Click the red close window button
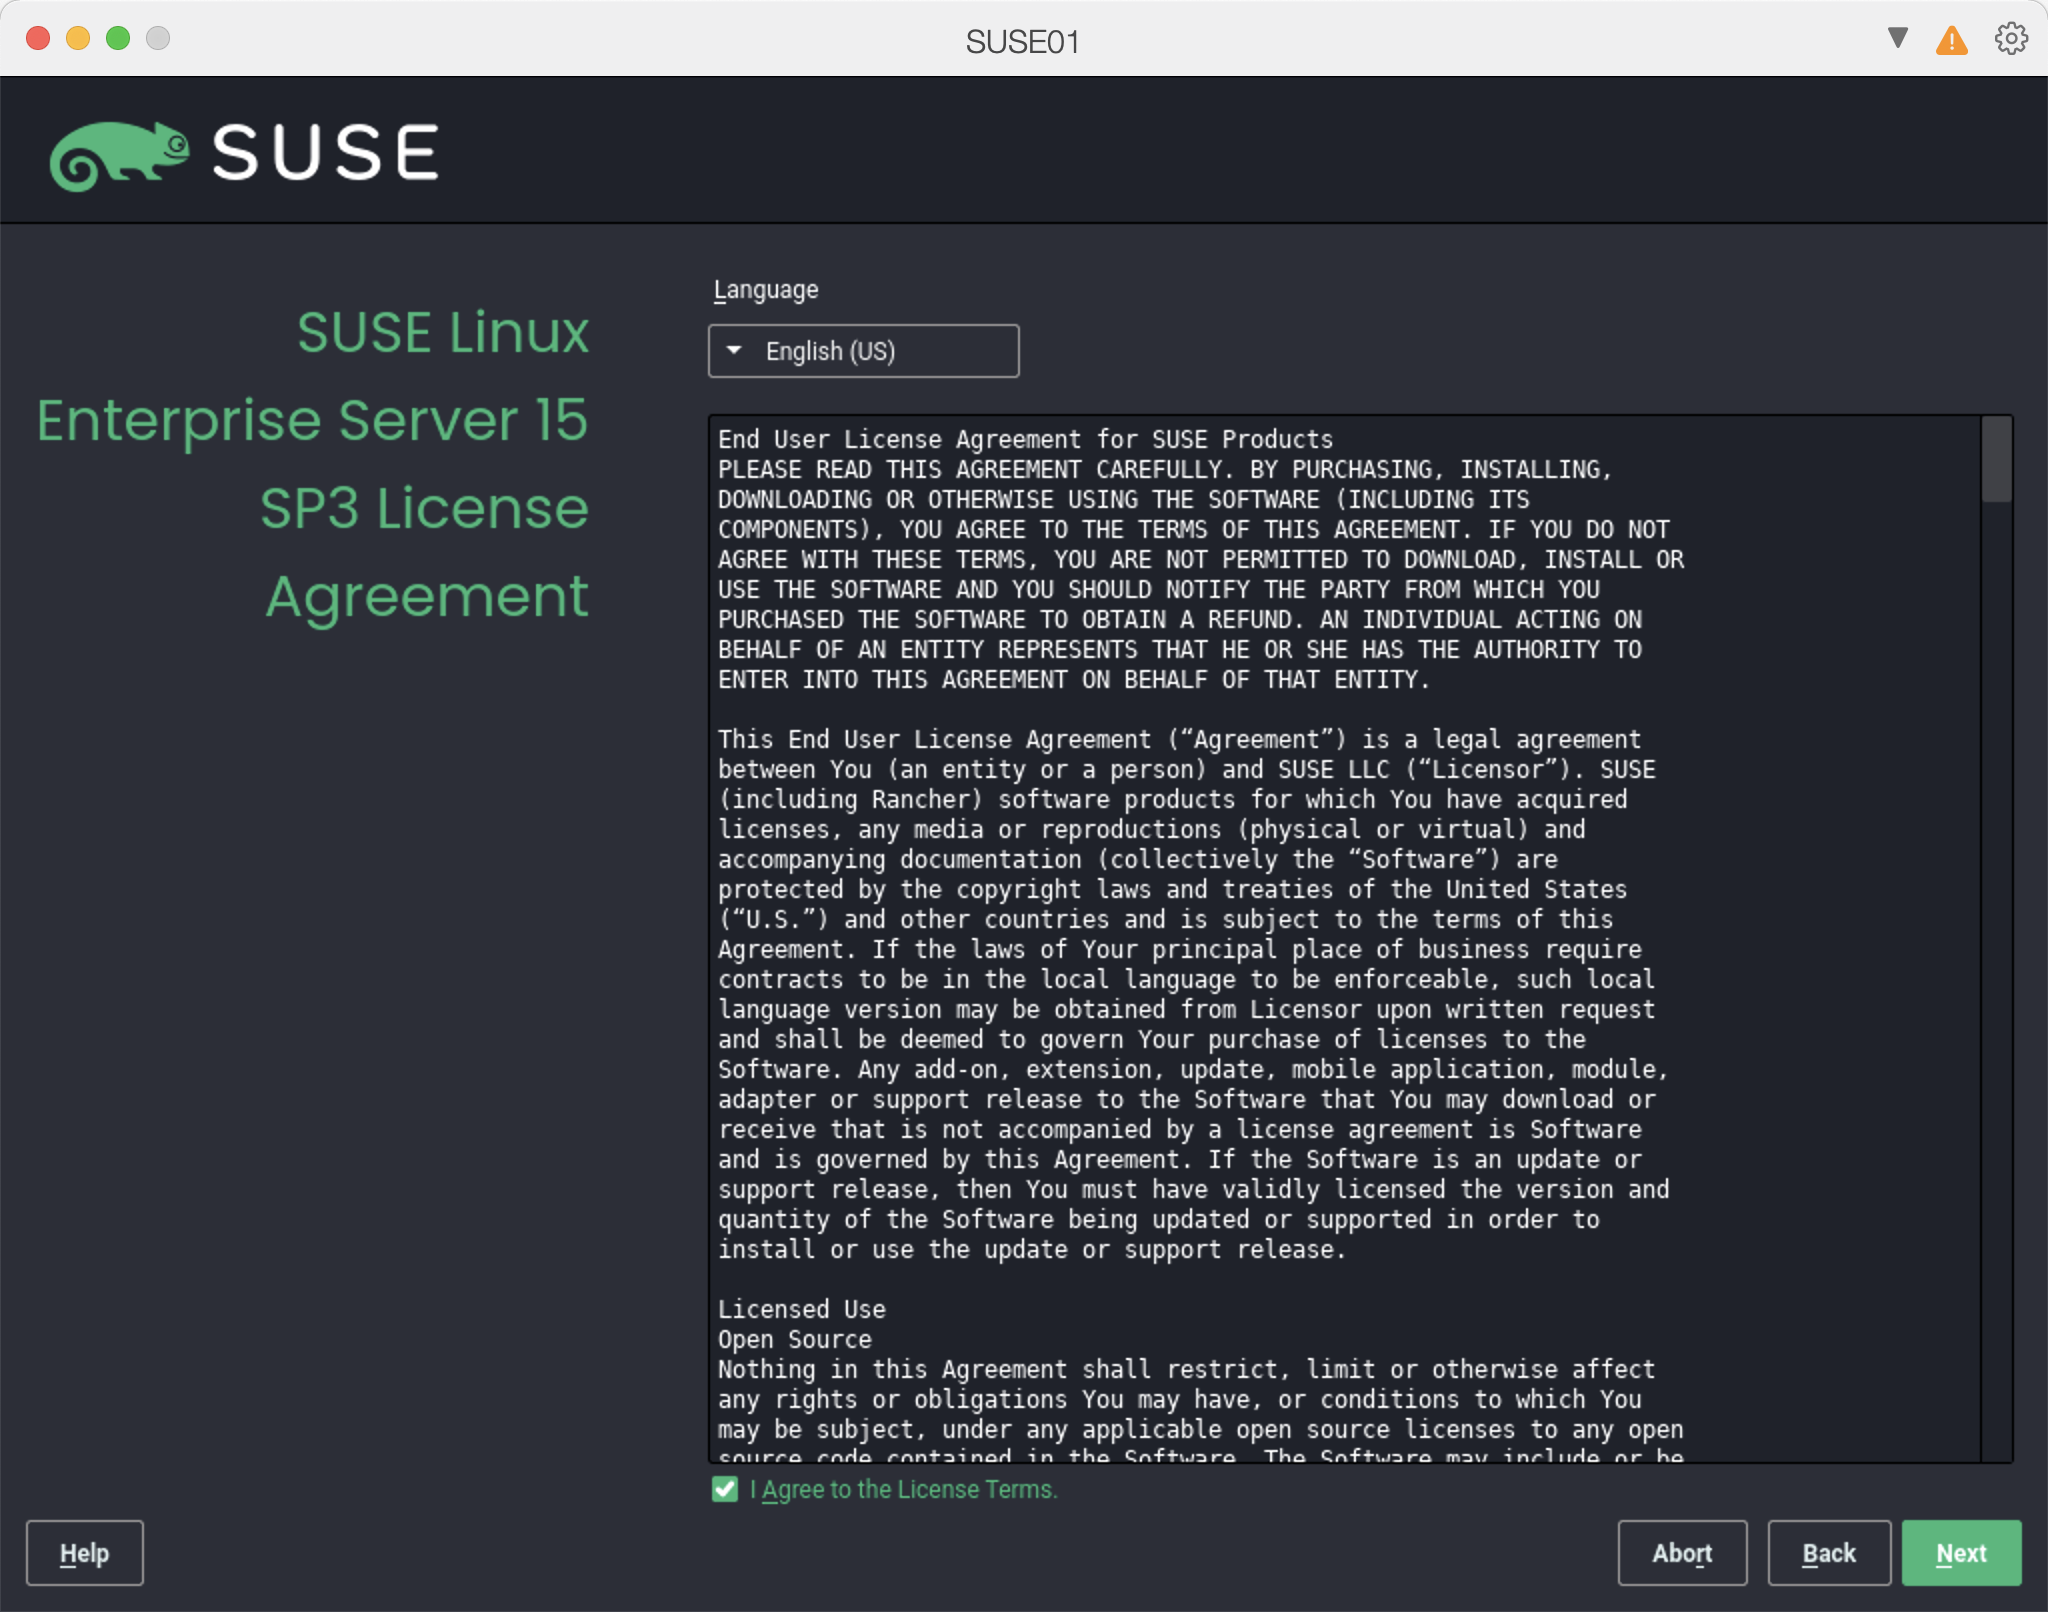The width and height of the screenshot is (2048, 1612). tap(38, 38)
